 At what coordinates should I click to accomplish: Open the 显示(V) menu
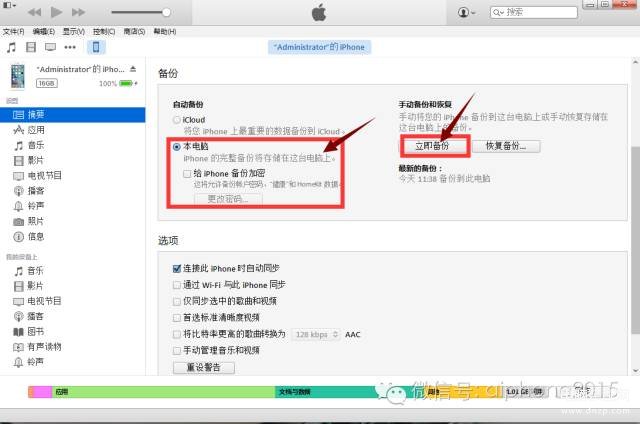point(74,31)
